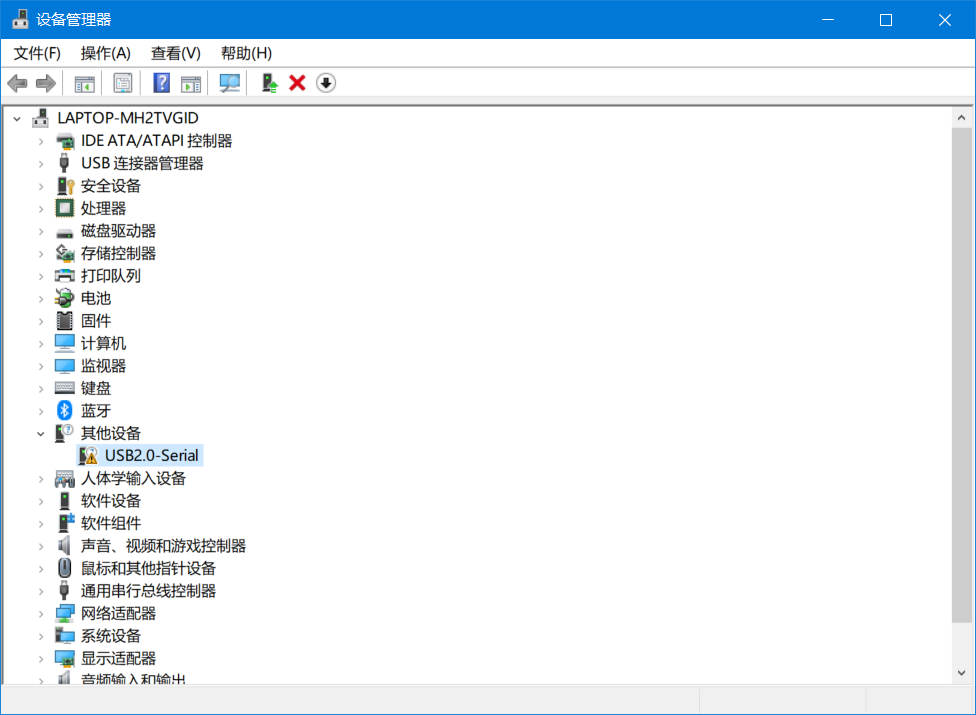Toggle the action pane toolbar icon
The image size is (976, 715).
tap(191, 83)
